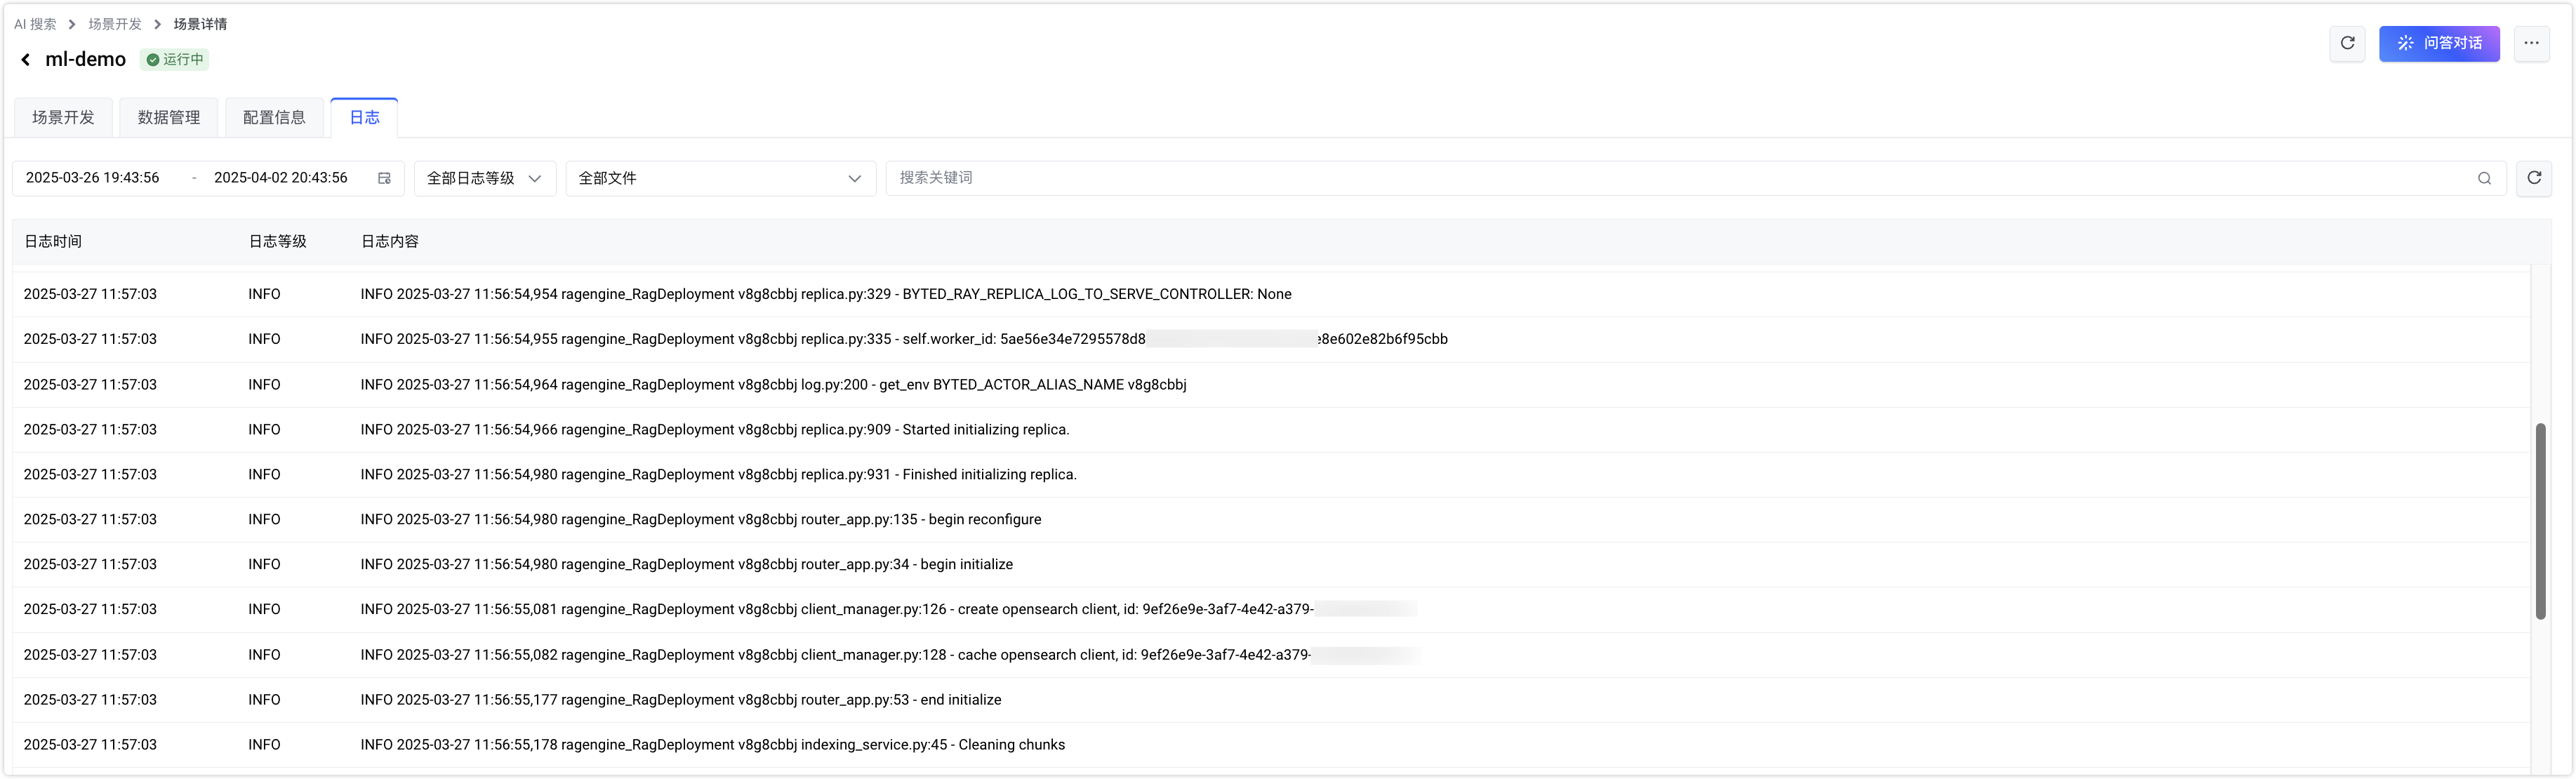Select log row Cleaning chunks
Image resolution: width=2576 pixels, height=779 pixels.
1271,745
